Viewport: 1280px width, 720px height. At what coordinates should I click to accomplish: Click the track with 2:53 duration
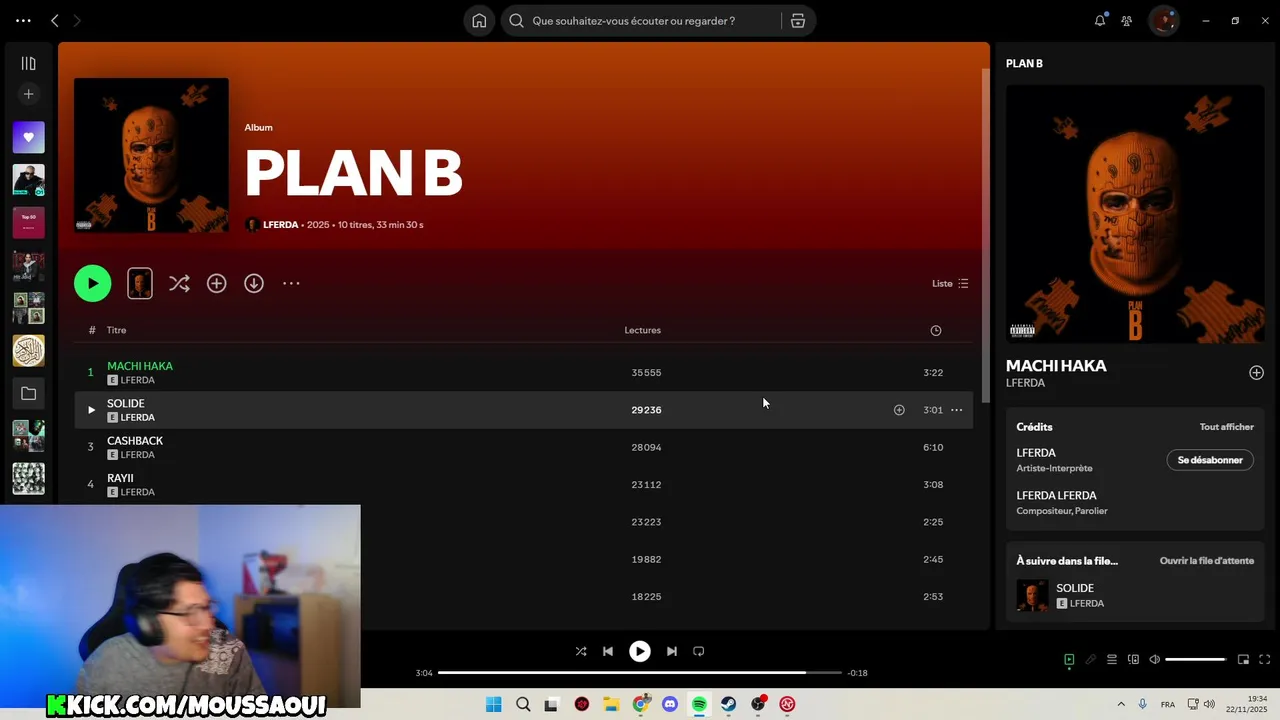click(x=933, y=597)
